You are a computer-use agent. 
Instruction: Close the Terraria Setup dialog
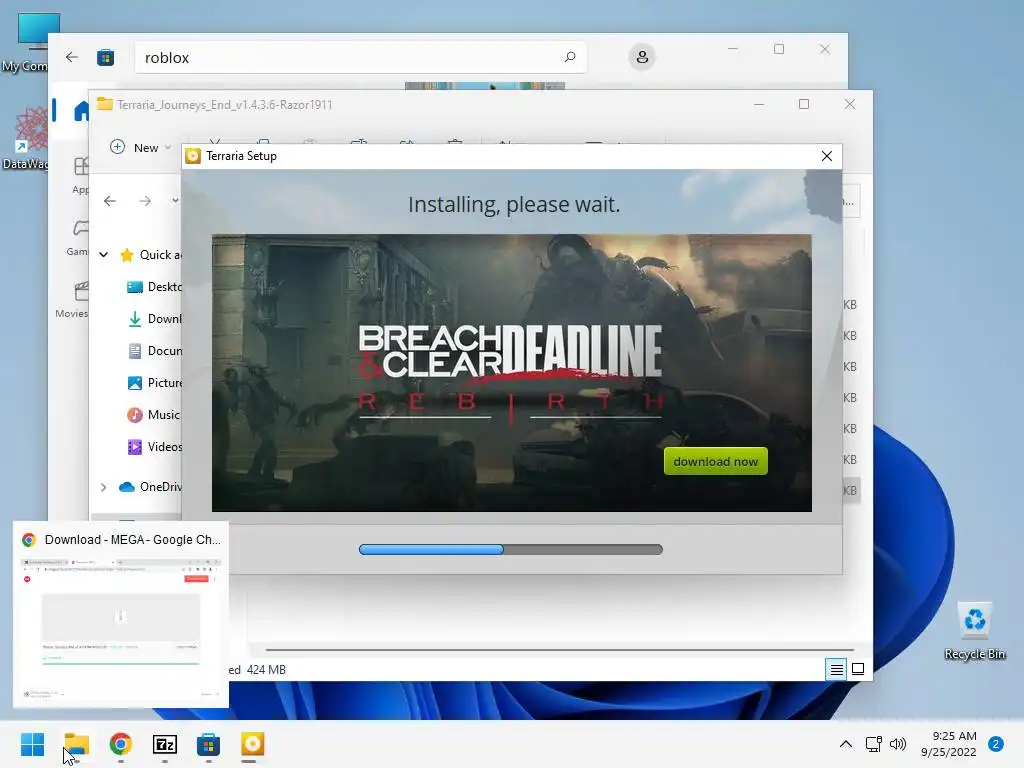(827, 156)
